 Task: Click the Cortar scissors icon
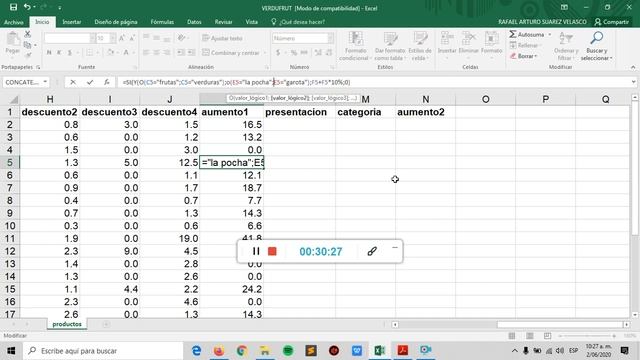coord(28,34)
